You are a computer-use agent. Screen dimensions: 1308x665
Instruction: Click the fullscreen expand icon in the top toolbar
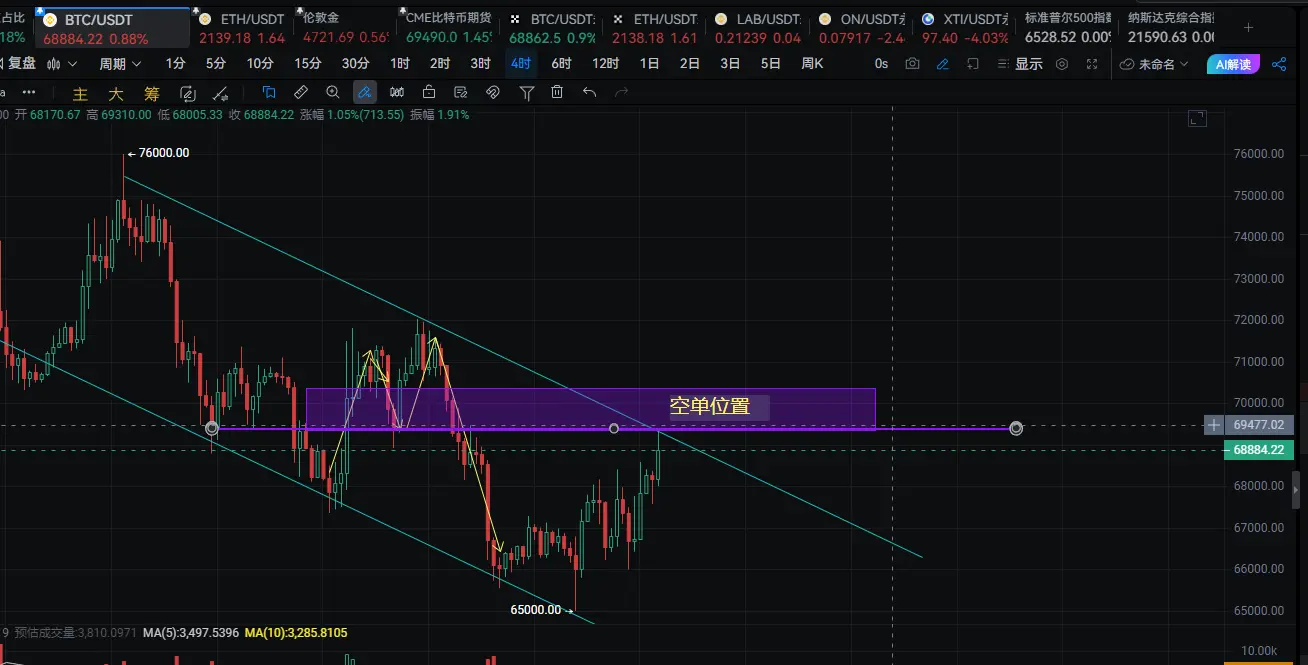[x=1092, y=64]
